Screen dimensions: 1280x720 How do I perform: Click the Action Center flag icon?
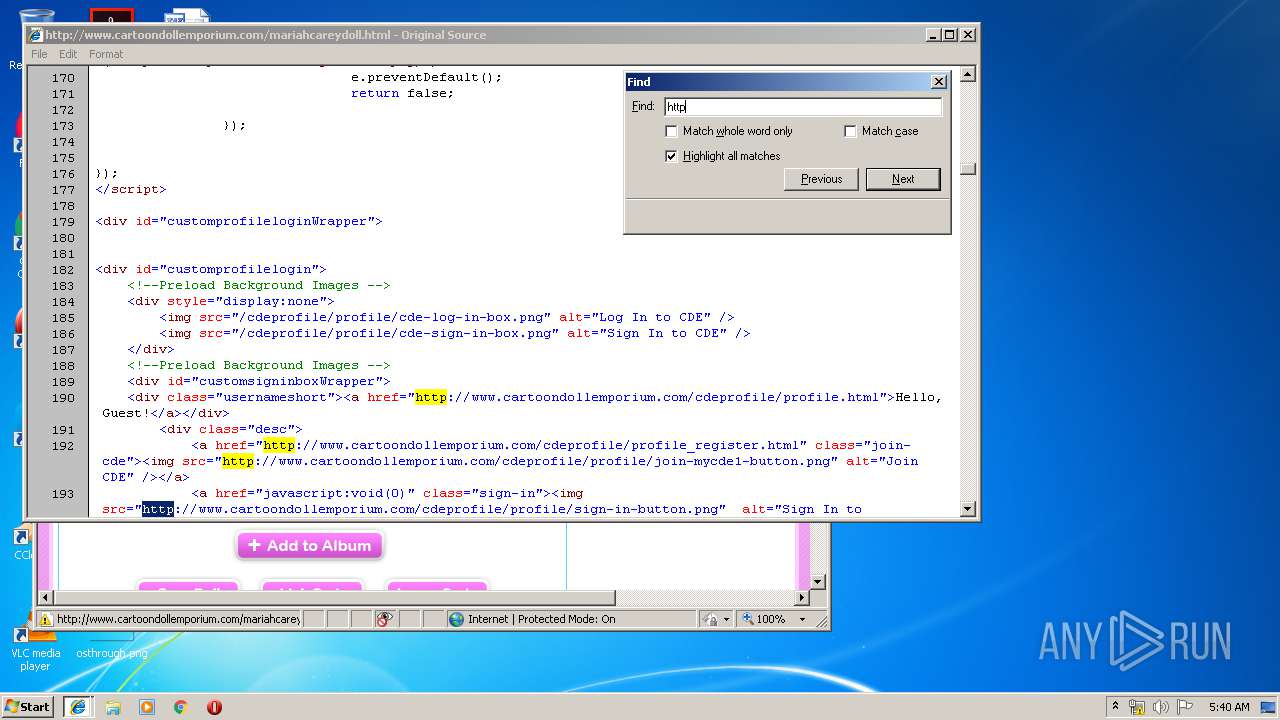pyautogui.click(x=1184, y=707)
